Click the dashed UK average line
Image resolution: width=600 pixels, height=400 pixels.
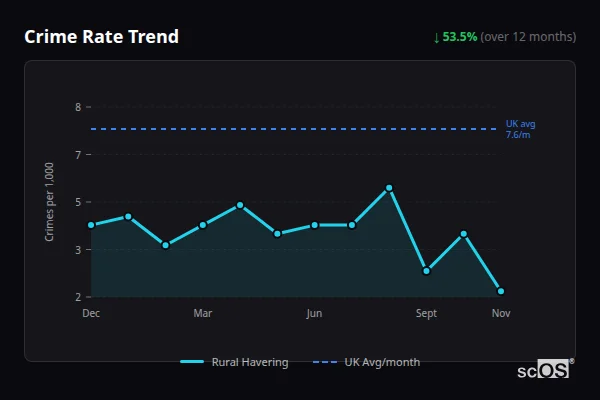tap(293, 129)
